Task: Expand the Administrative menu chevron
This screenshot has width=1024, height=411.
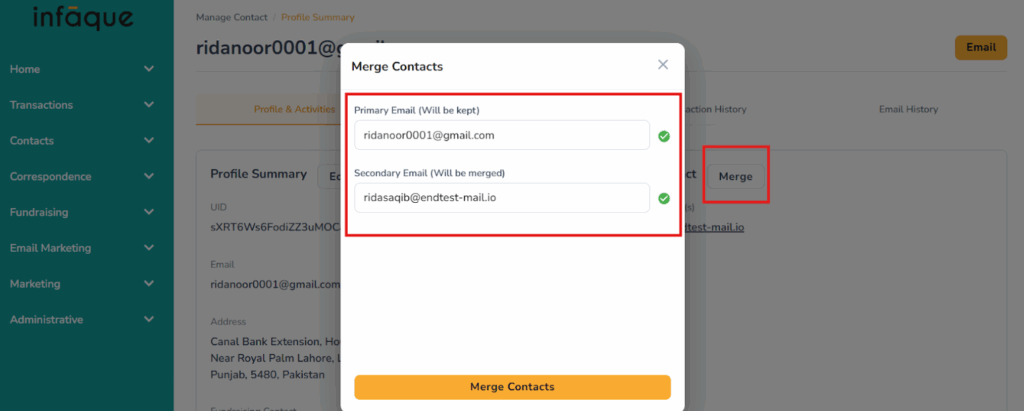Action: click(x=149, y=320)
